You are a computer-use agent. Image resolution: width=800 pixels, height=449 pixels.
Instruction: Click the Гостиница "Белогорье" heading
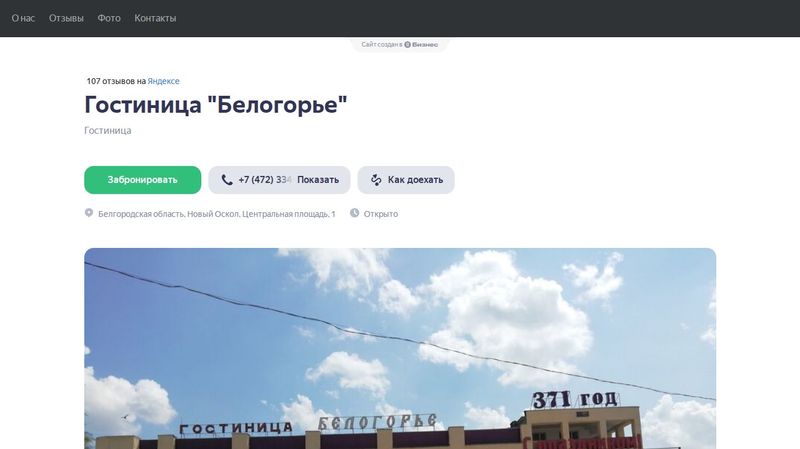[216, 105]
